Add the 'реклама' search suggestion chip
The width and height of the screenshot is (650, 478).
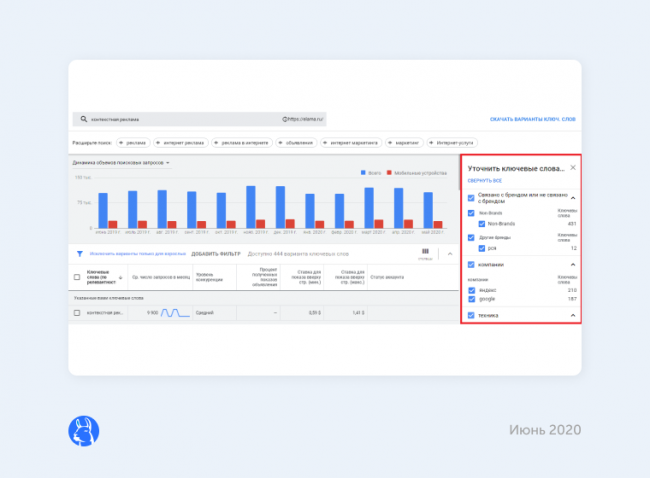pyautogui.click(x=134, y=143)
